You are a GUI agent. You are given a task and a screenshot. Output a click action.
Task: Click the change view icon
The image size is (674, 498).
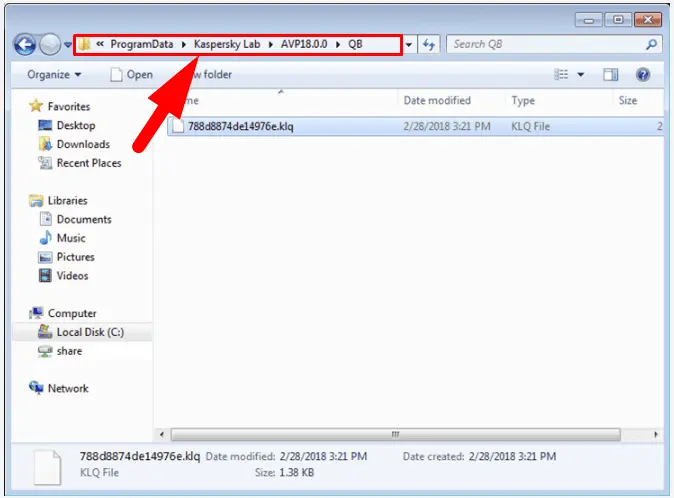point(561,74)
